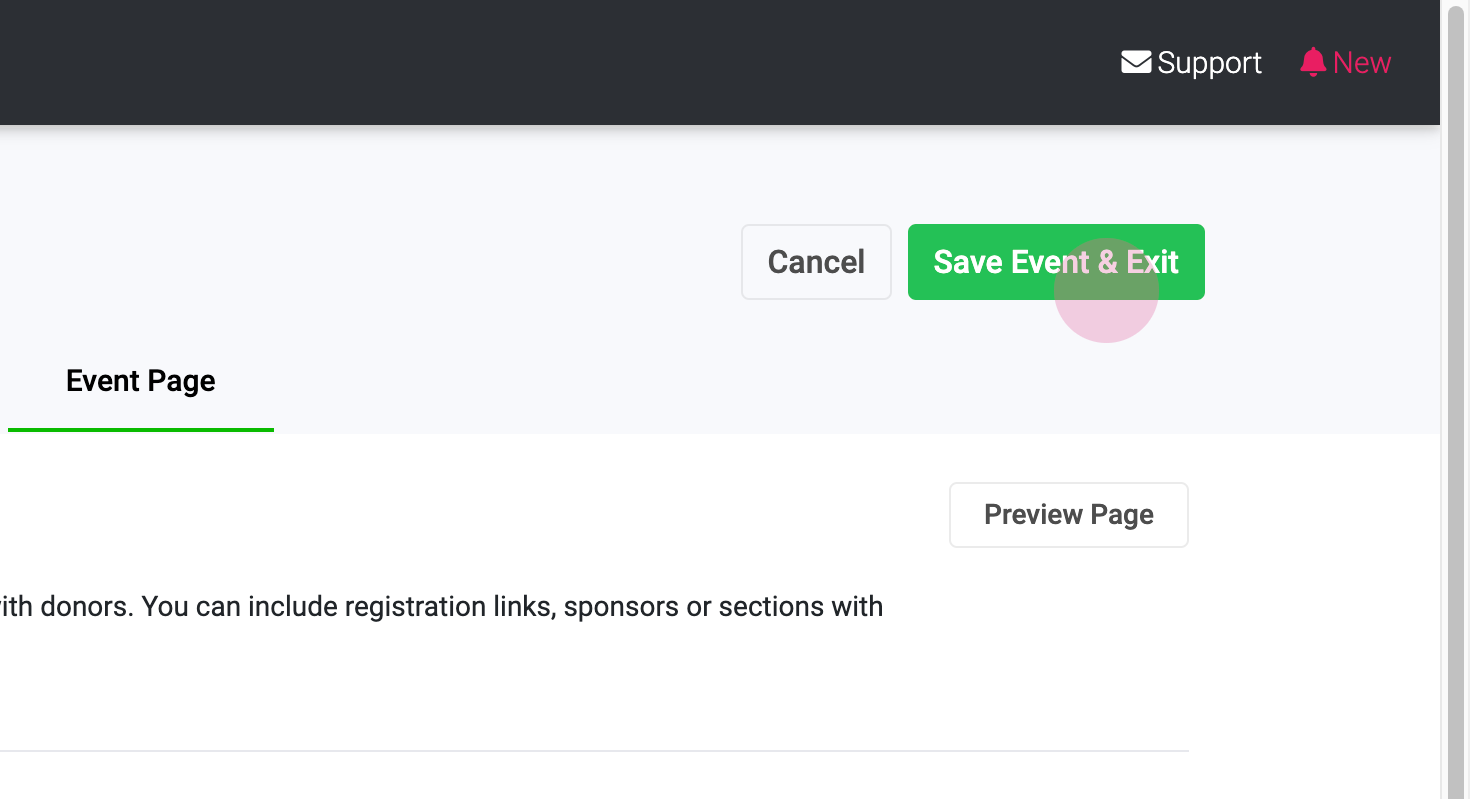Click the horizontal divider line below the description
1470x799 pixels.
(x=600, y=750)
